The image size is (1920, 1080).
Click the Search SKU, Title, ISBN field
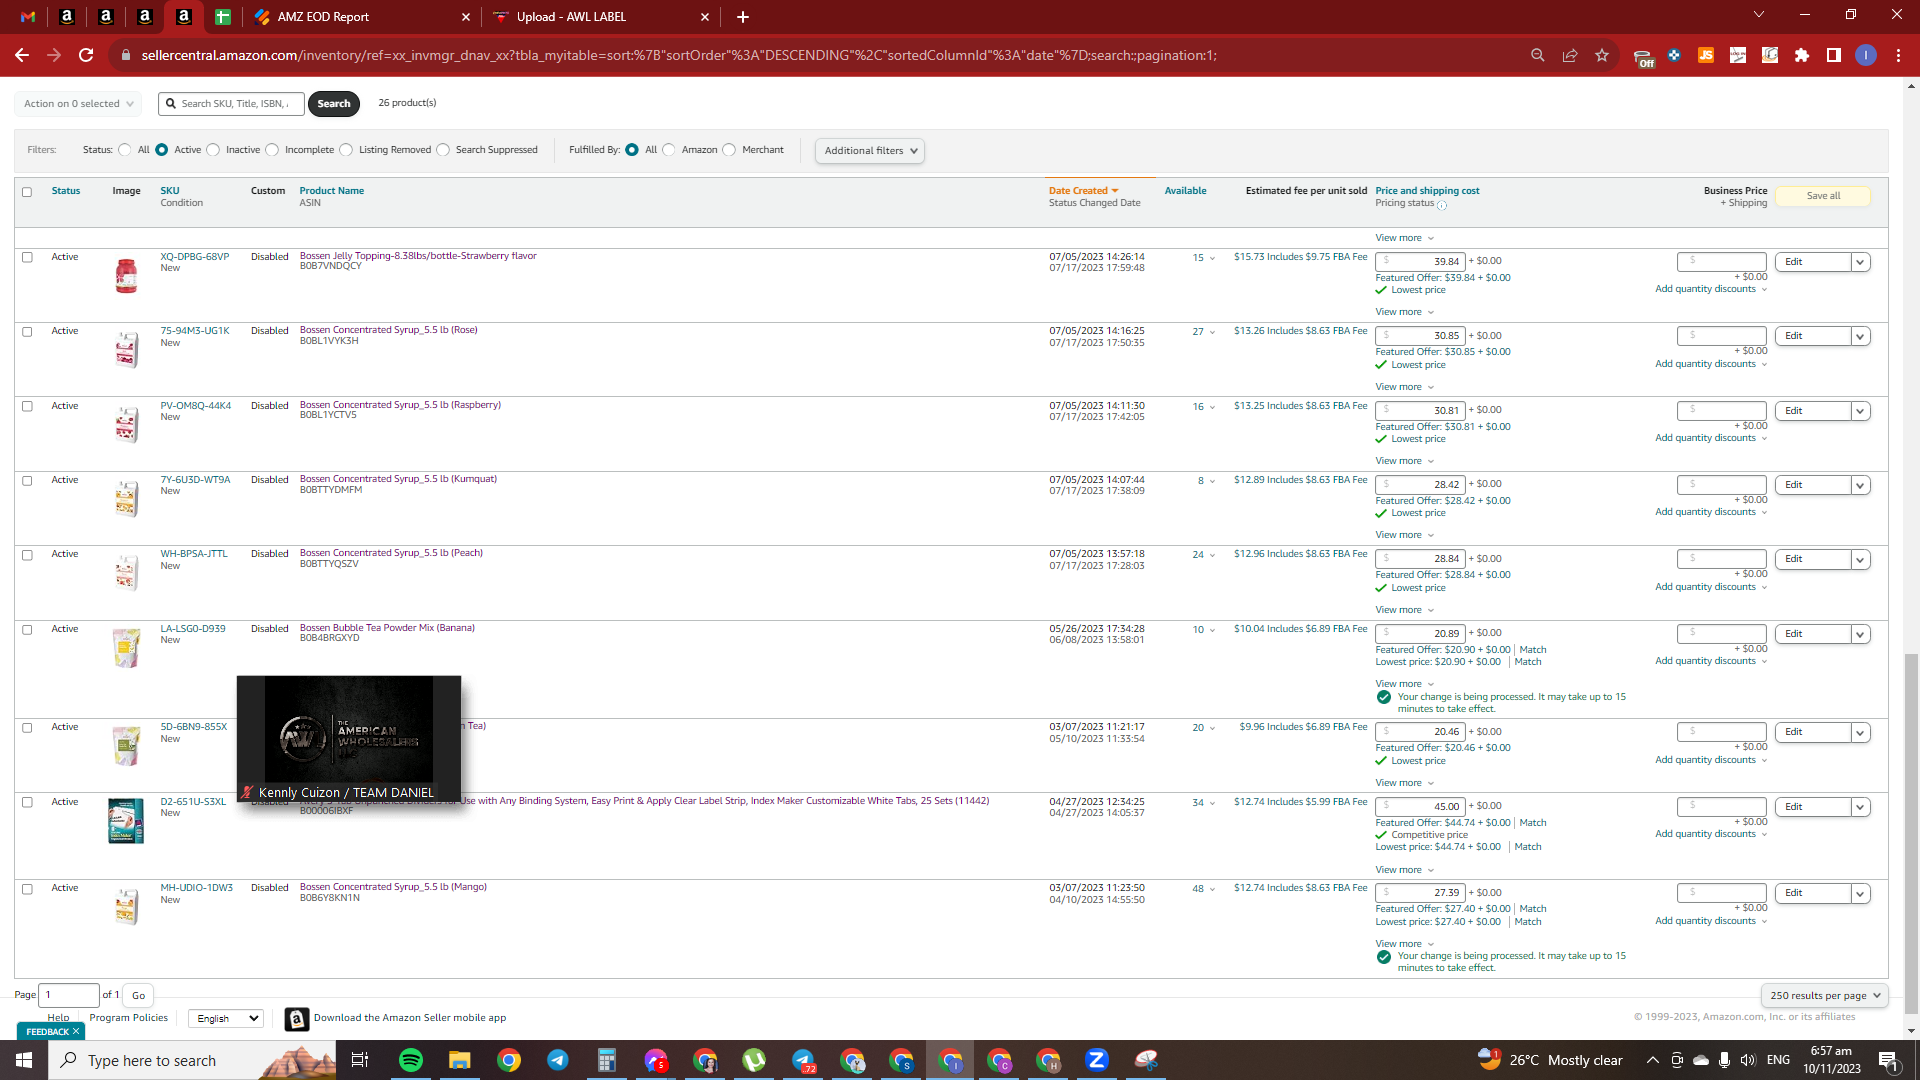231,104
